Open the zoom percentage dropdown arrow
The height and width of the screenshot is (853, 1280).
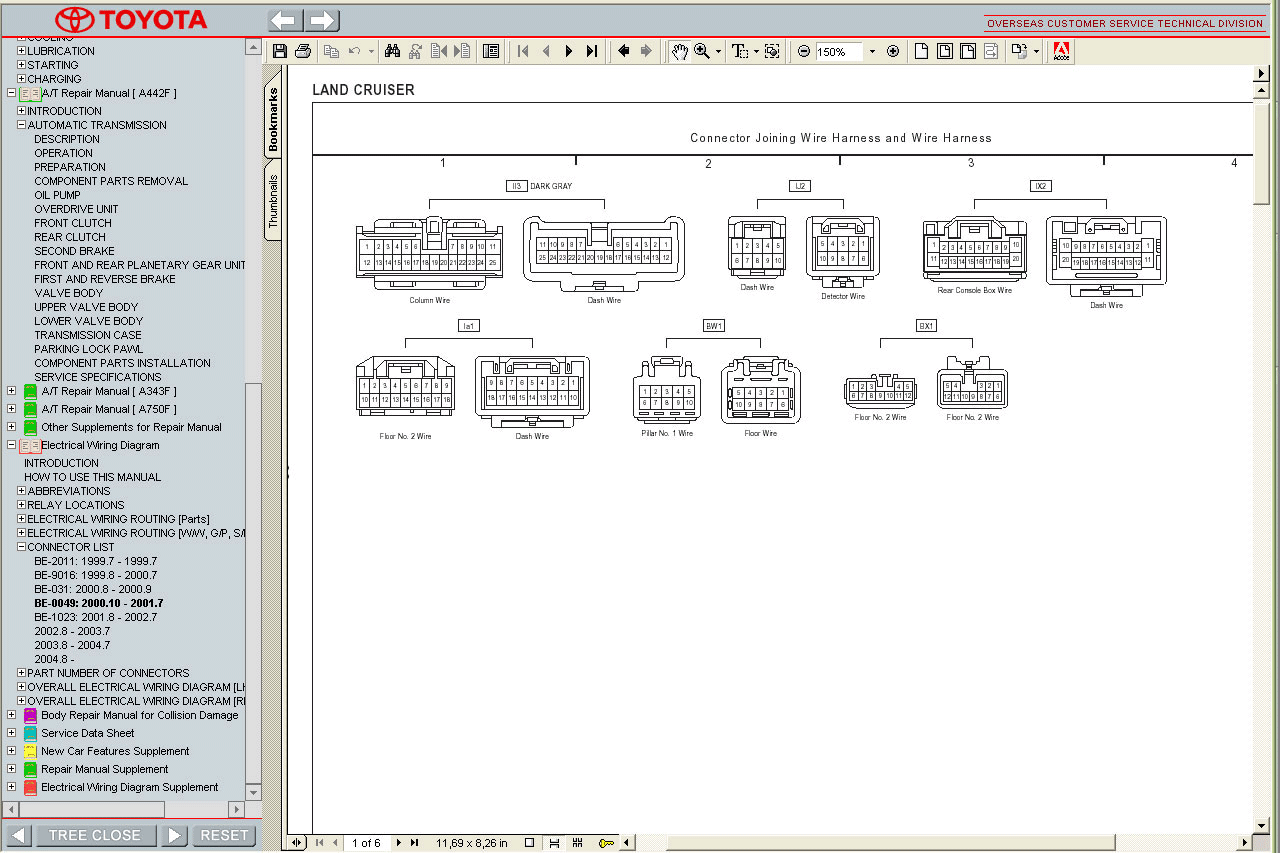coord(872,51)
